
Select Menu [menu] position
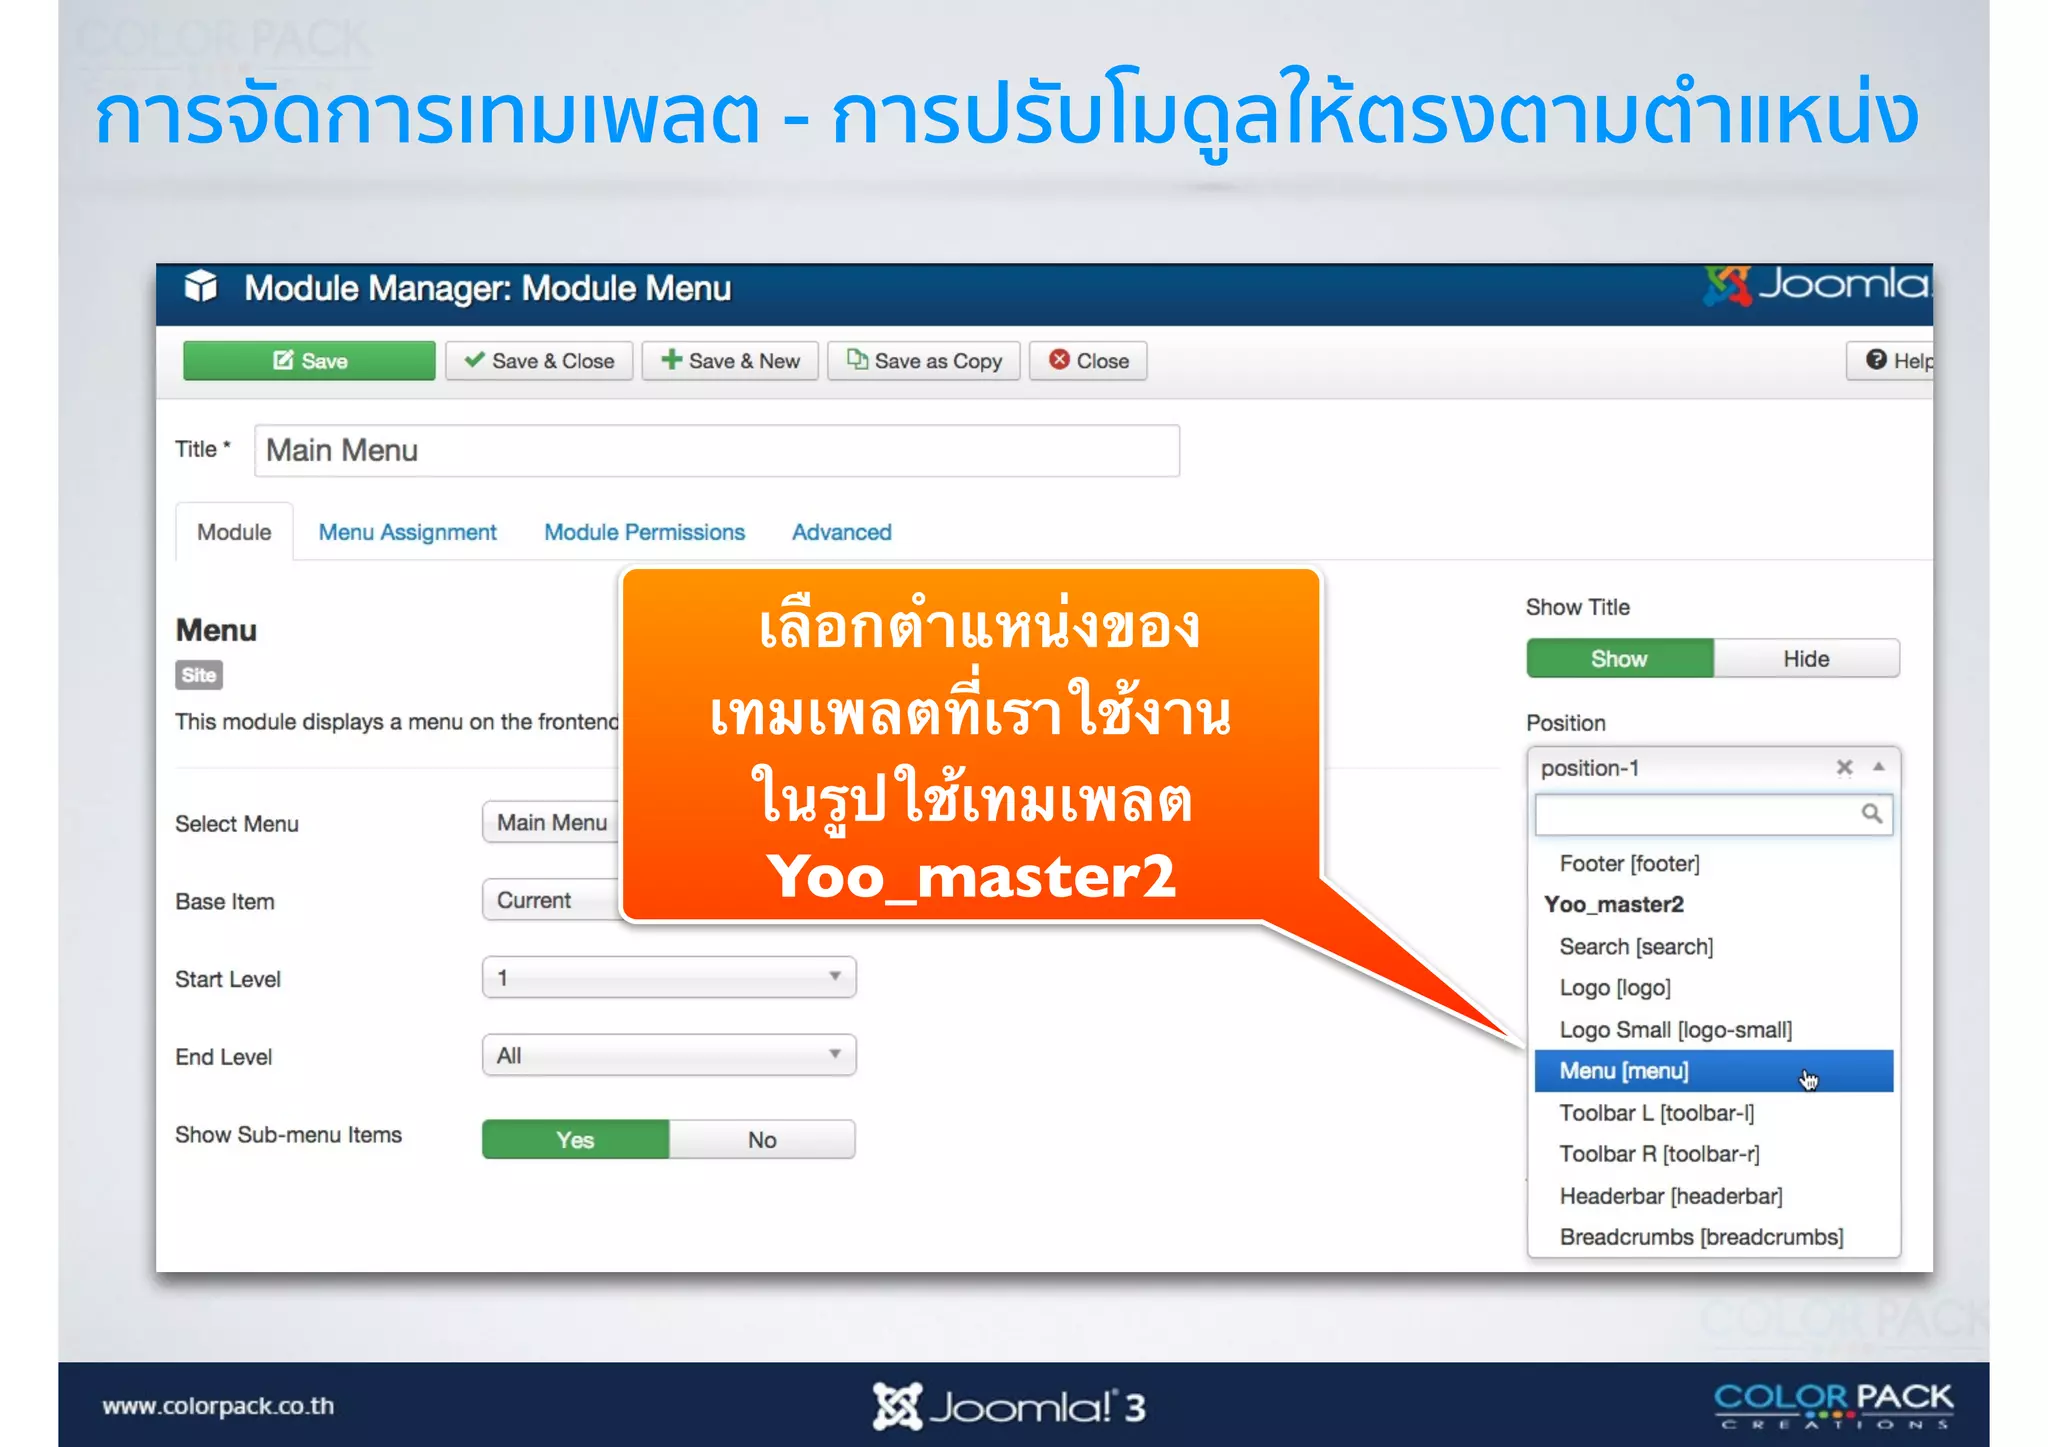tap(1714, 1071)
